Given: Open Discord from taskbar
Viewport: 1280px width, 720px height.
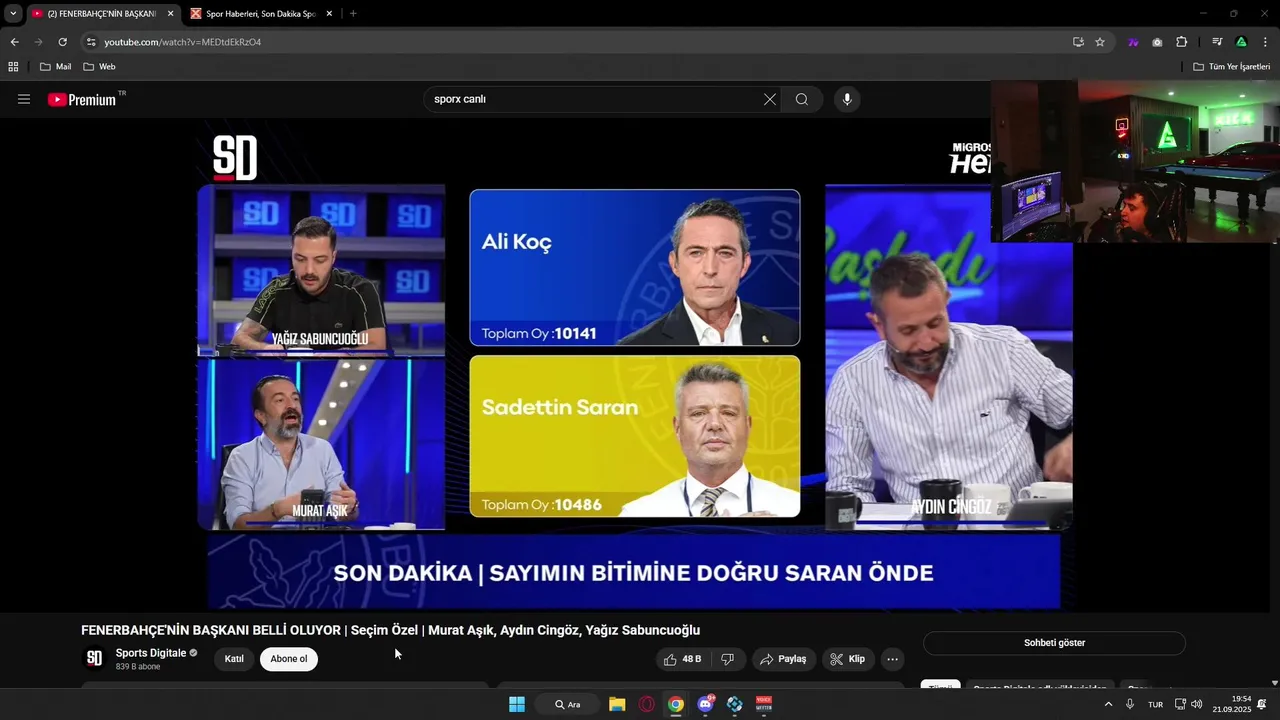Looking at the screenshot, I should (x=705, y=704).
